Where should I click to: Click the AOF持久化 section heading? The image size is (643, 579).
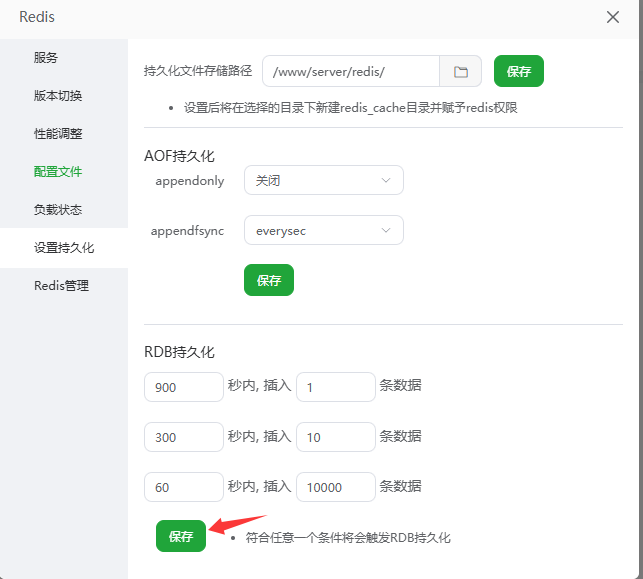(179, 156)
